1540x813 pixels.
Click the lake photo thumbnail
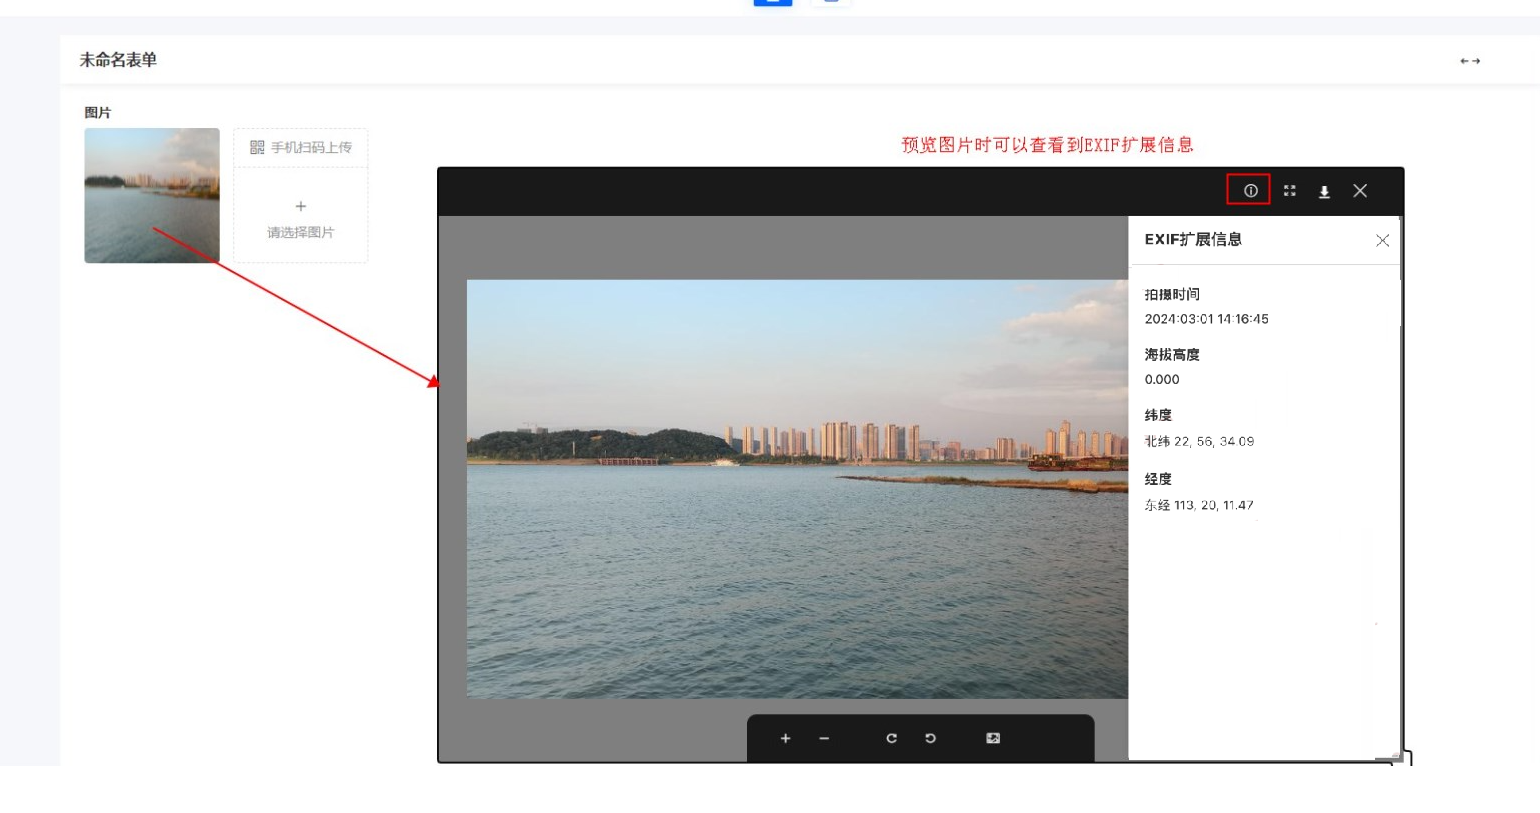click(152, 195)
